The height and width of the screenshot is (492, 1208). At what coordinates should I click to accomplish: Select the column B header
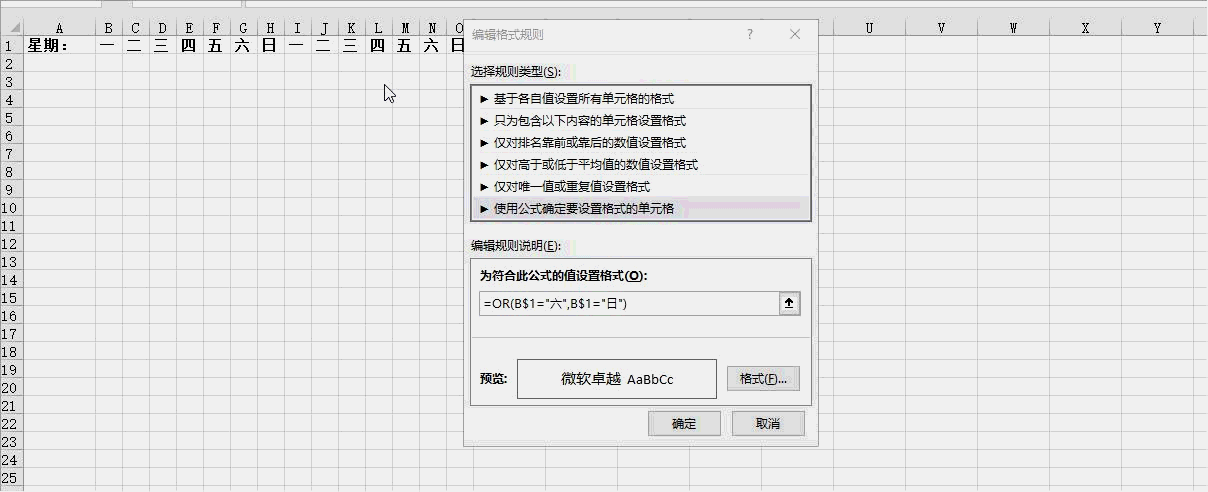[x=108, y=28]
